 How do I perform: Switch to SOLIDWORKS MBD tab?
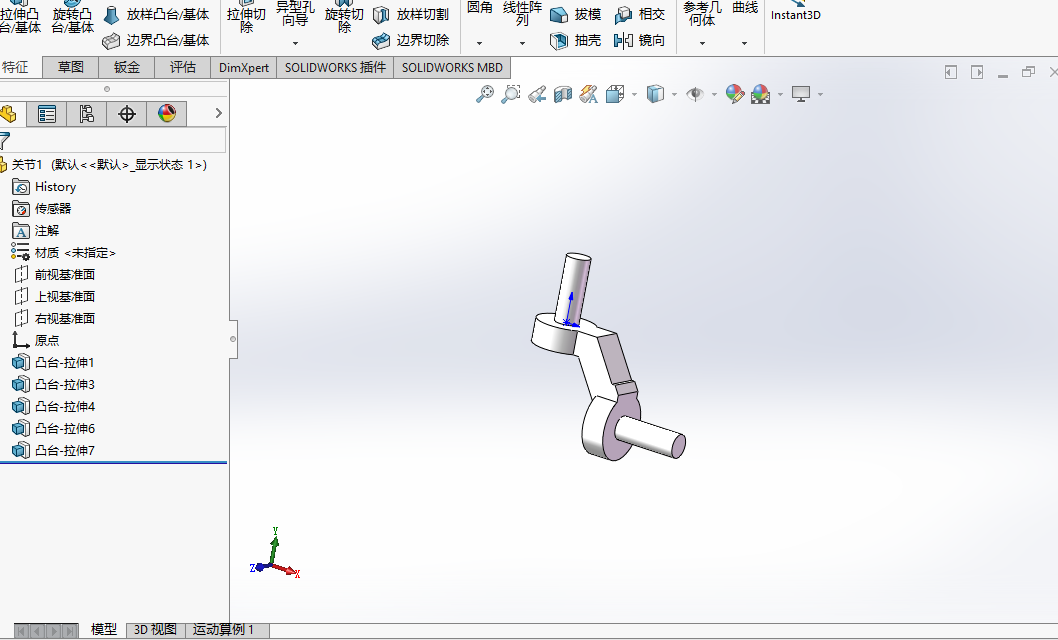(452, 67)
